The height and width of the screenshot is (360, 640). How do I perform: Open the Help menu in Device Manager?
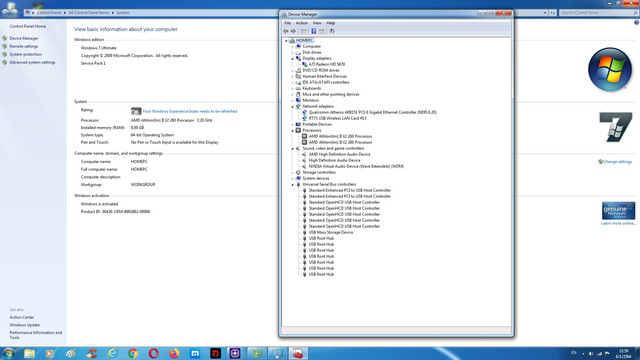(x=331, y=23)
